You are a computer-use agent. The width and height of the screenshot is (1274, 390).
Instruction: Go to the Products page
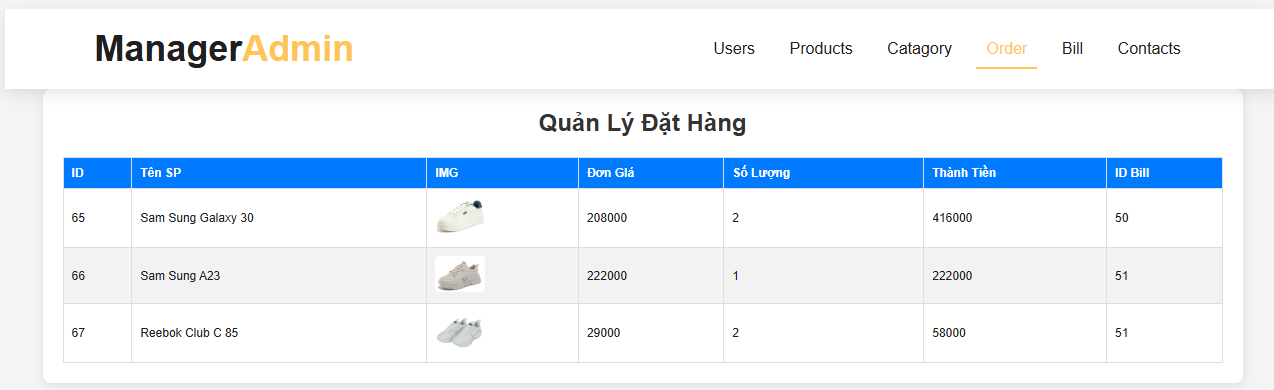coord(821,48)
